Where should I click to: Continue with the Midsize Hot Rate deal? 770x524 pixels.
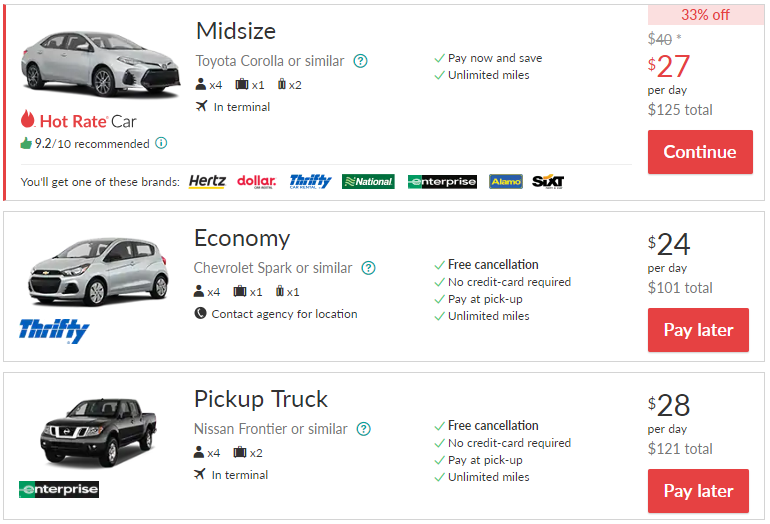(x=700, y=152)
